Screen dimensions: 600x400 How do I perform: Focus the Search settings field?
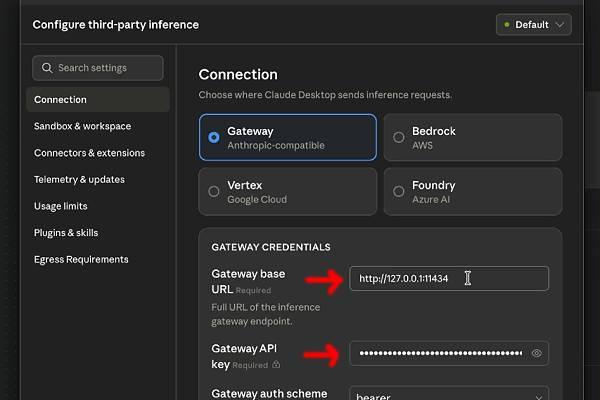click(98, 68)
